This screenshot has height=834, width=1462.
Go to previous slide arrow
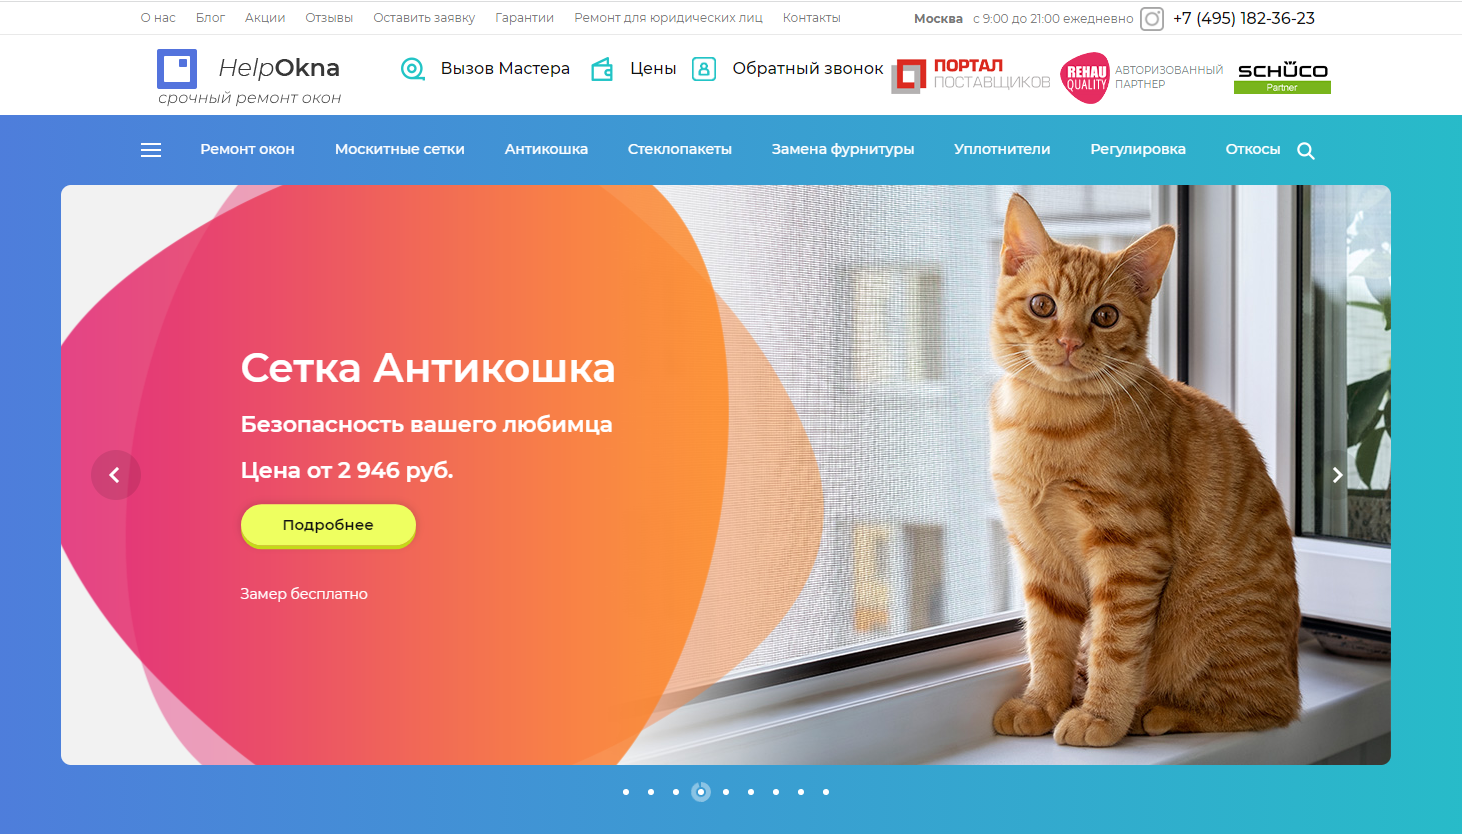pyautogui.click(x=115, y=475)
